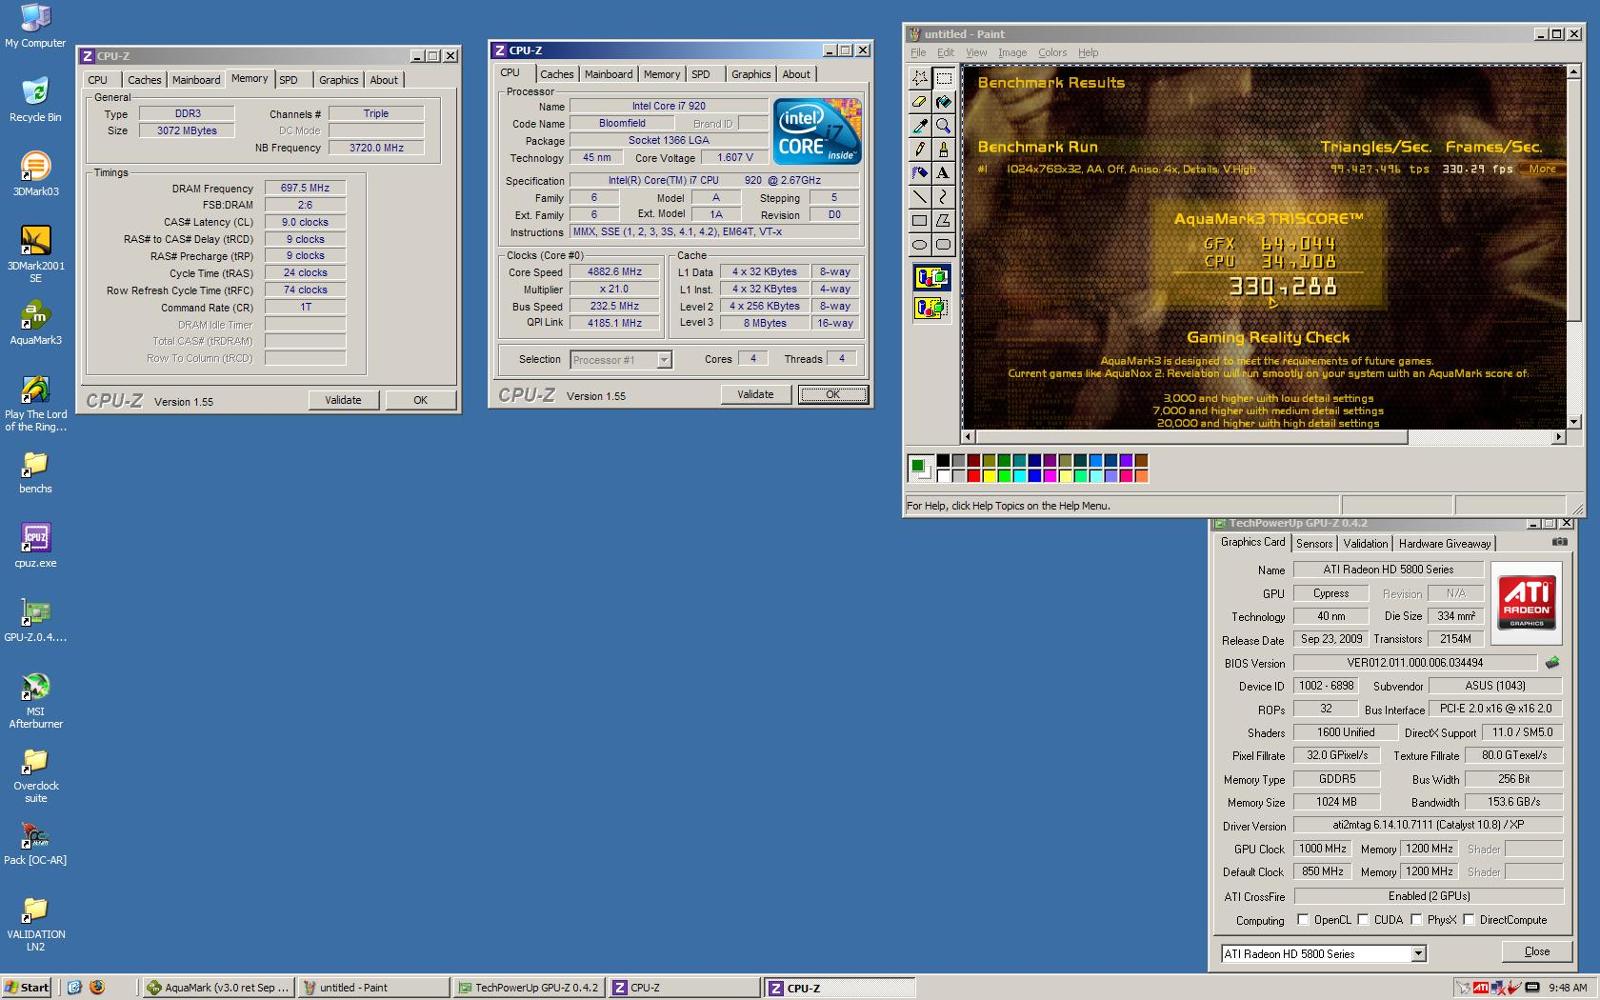Open the AquaMark3 desktop shortcut
The image size is (1600, 1000).
point(35,322)
